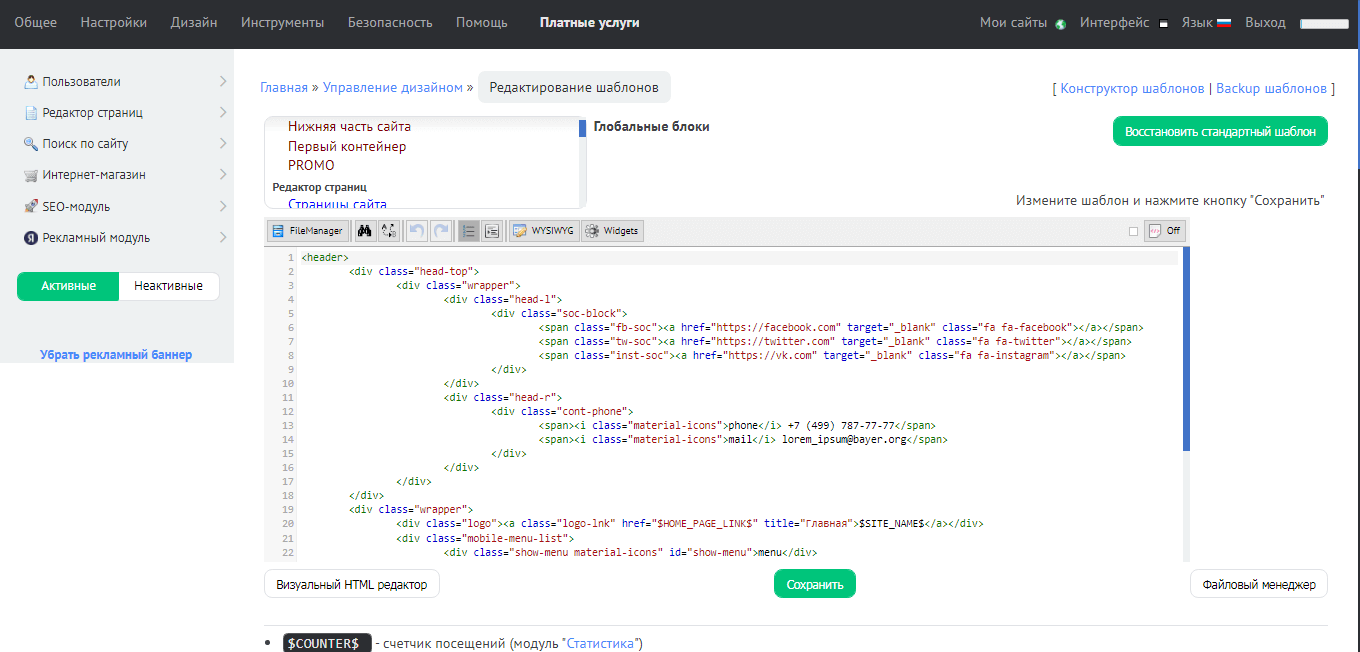1360x652 pixels.
Task: Open Widgets gear in editor toolbar
Action: tap(612, 231)
